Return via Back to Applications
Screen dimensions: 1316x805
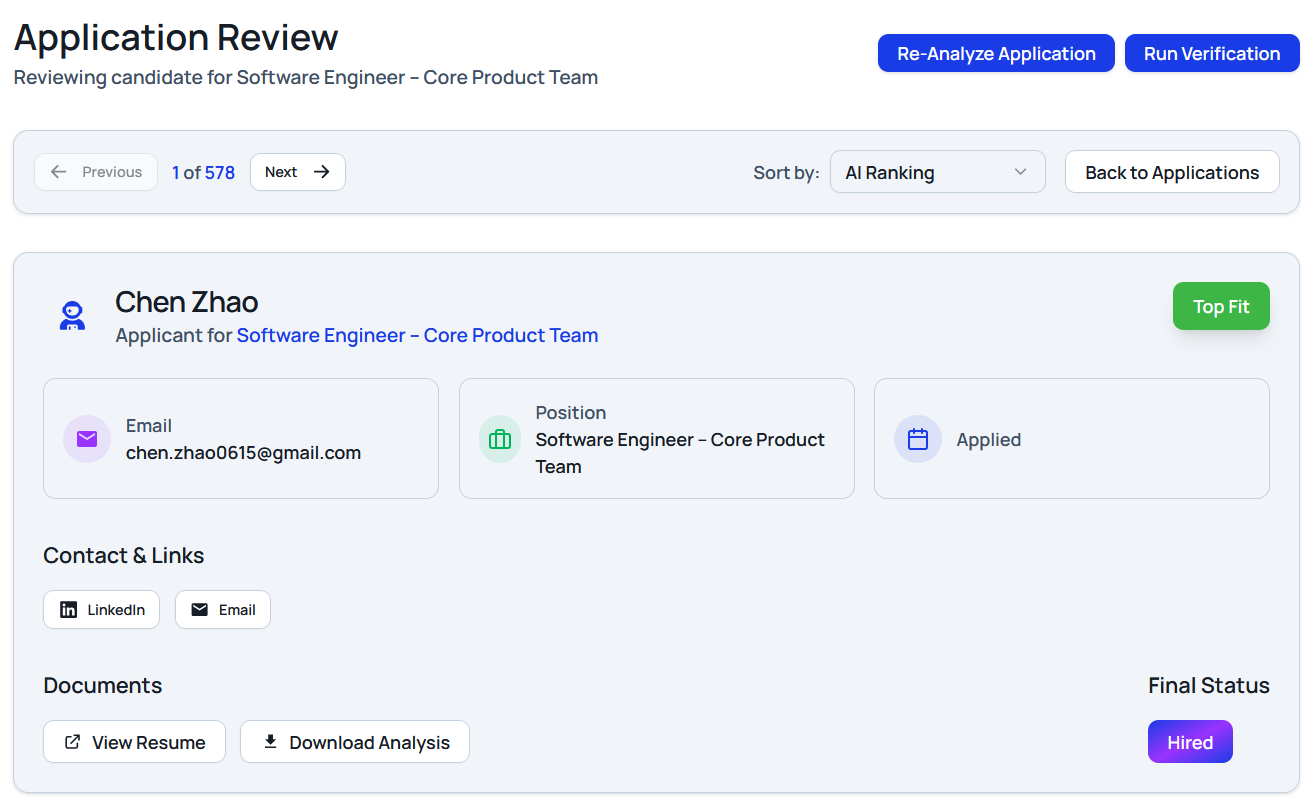[x=1172, y=172]
